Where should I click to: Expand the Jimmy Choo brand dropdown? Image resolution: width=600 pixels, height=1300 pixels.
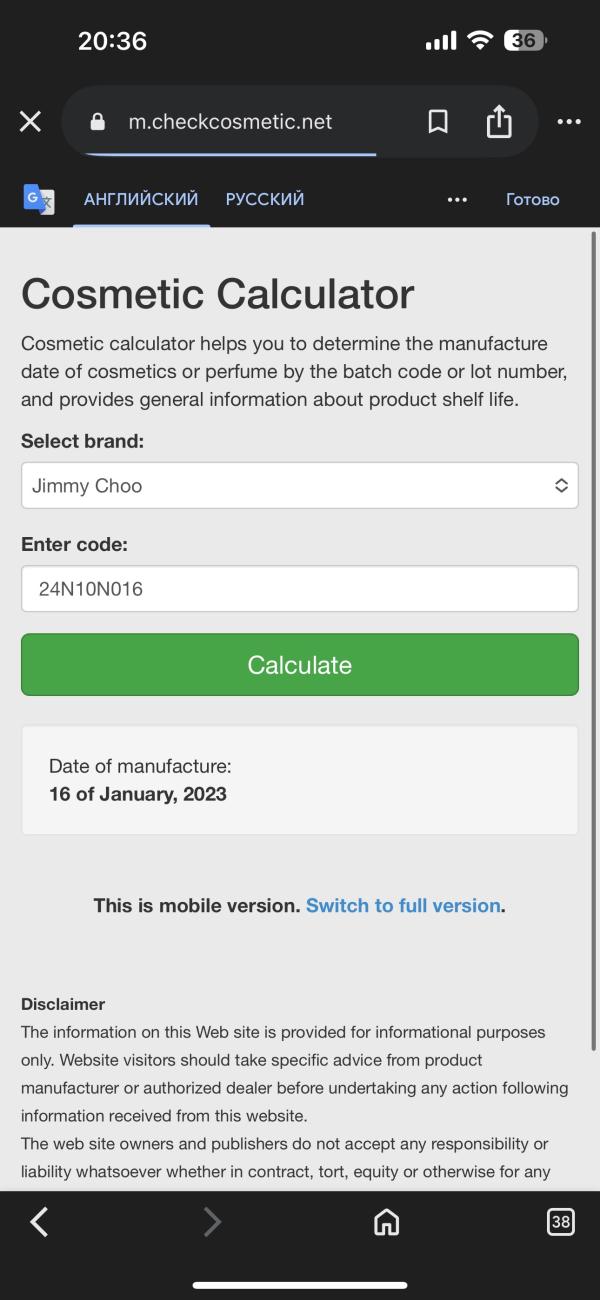coord(300,485)
